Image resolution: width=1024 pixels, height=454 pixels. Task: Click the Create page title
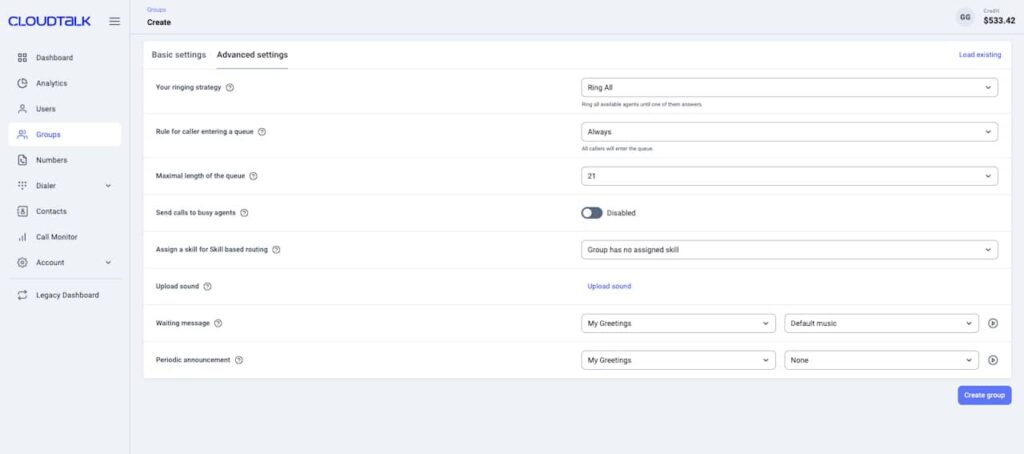tap(159, 22)
